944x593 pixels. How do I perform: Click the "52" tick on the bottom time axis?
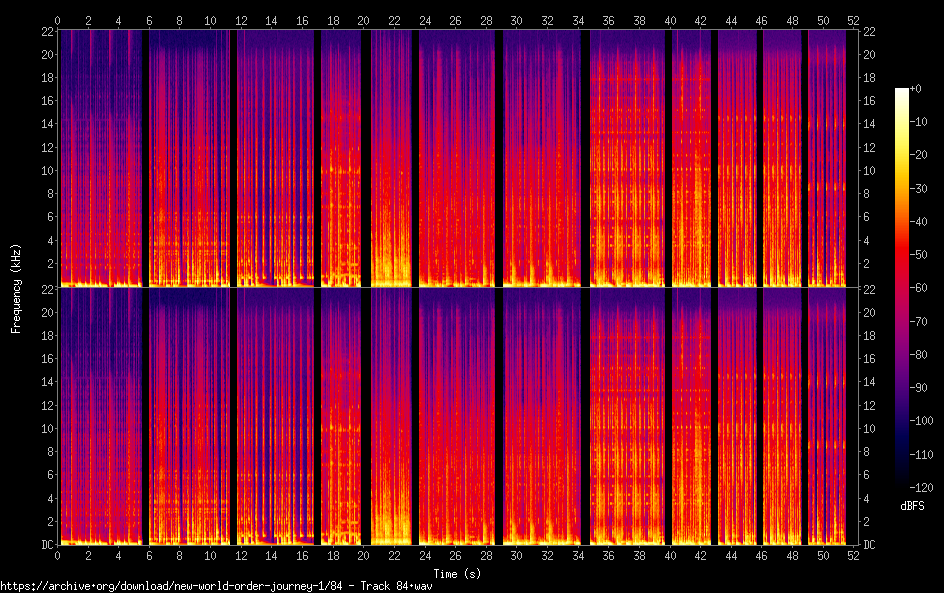pos(852,554)
